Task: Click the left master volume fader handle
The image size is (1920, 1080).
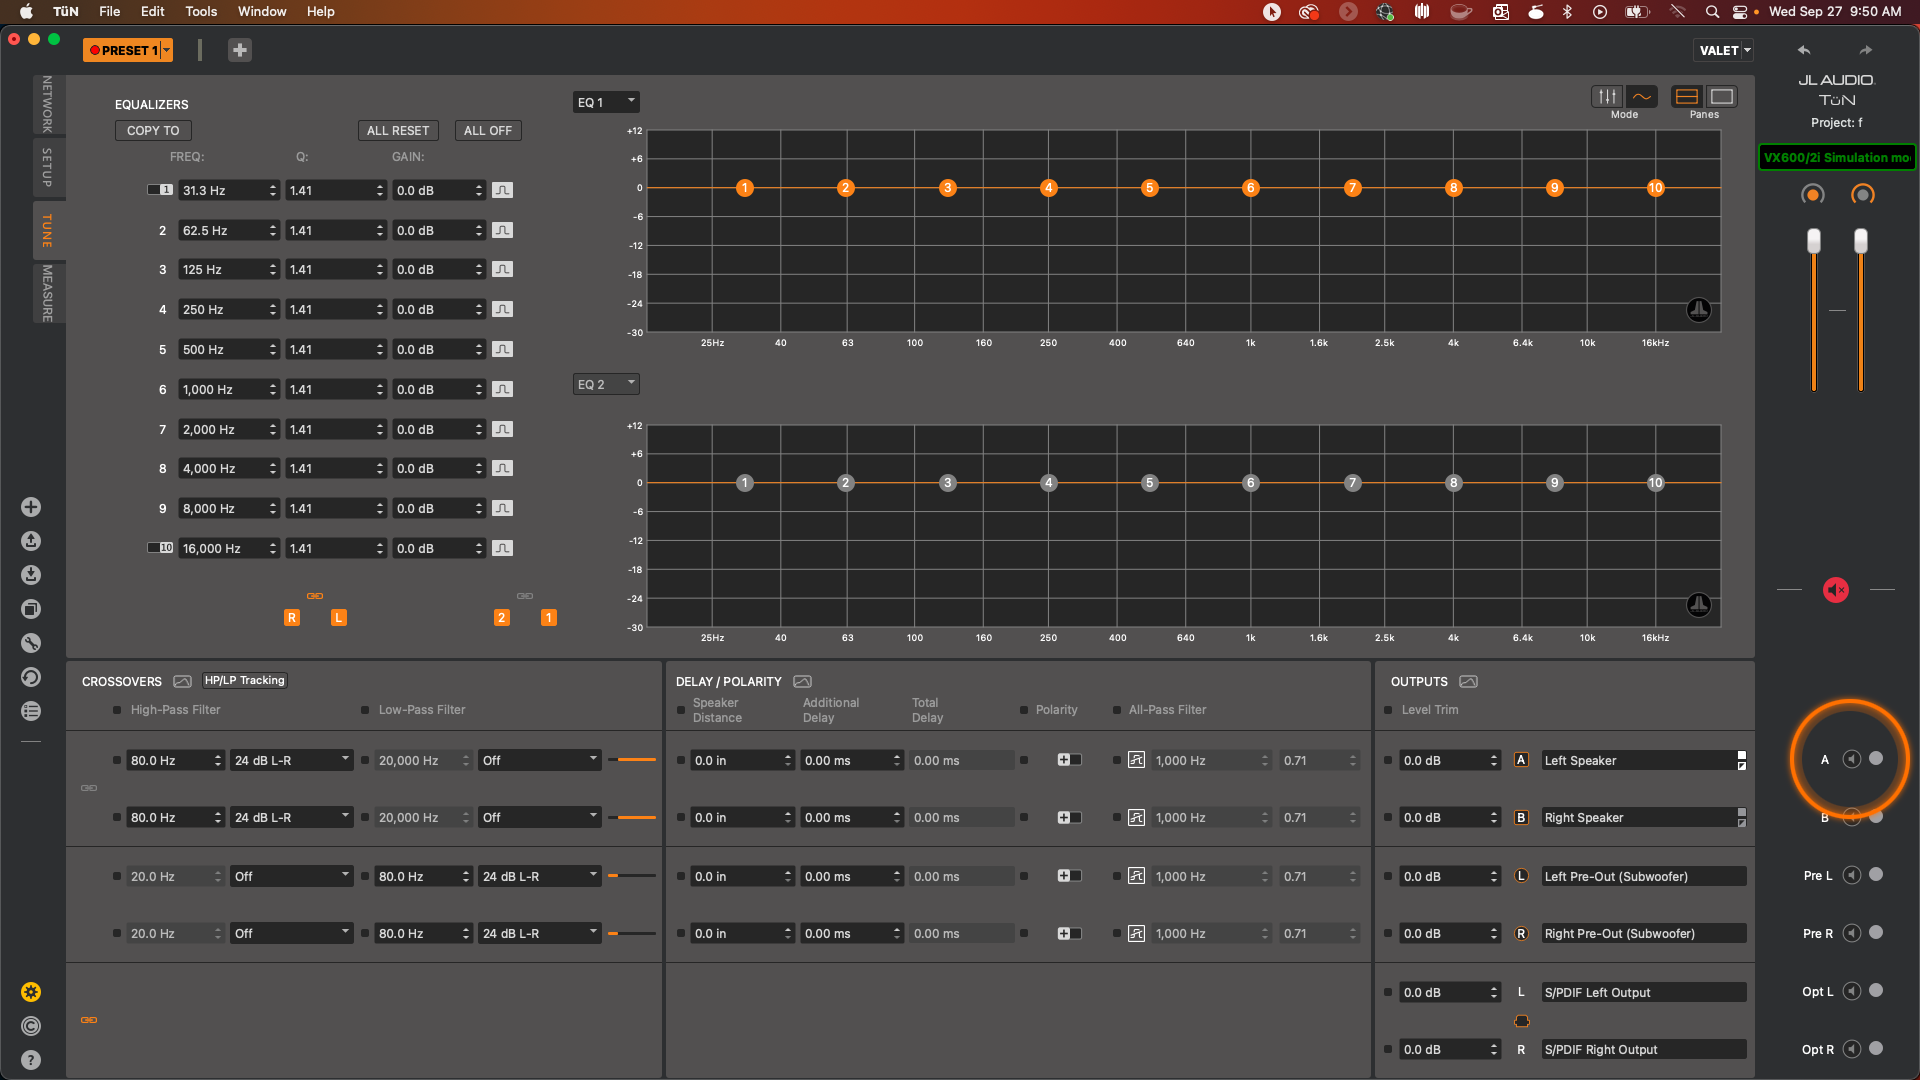Action: 1813,241
